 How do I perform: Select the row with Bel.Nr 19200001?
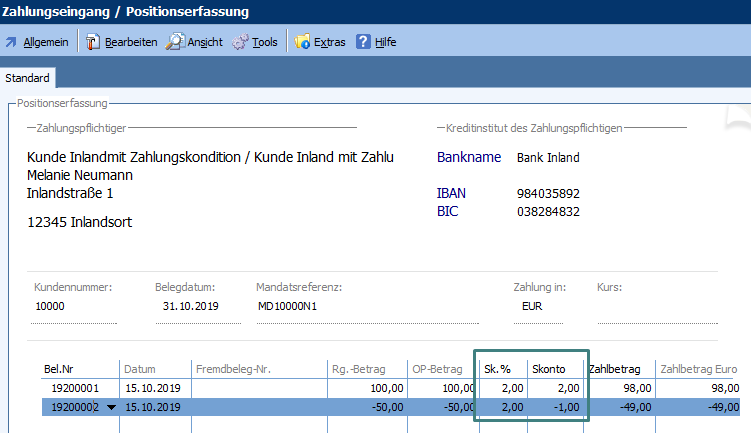[x=75, y=388]
